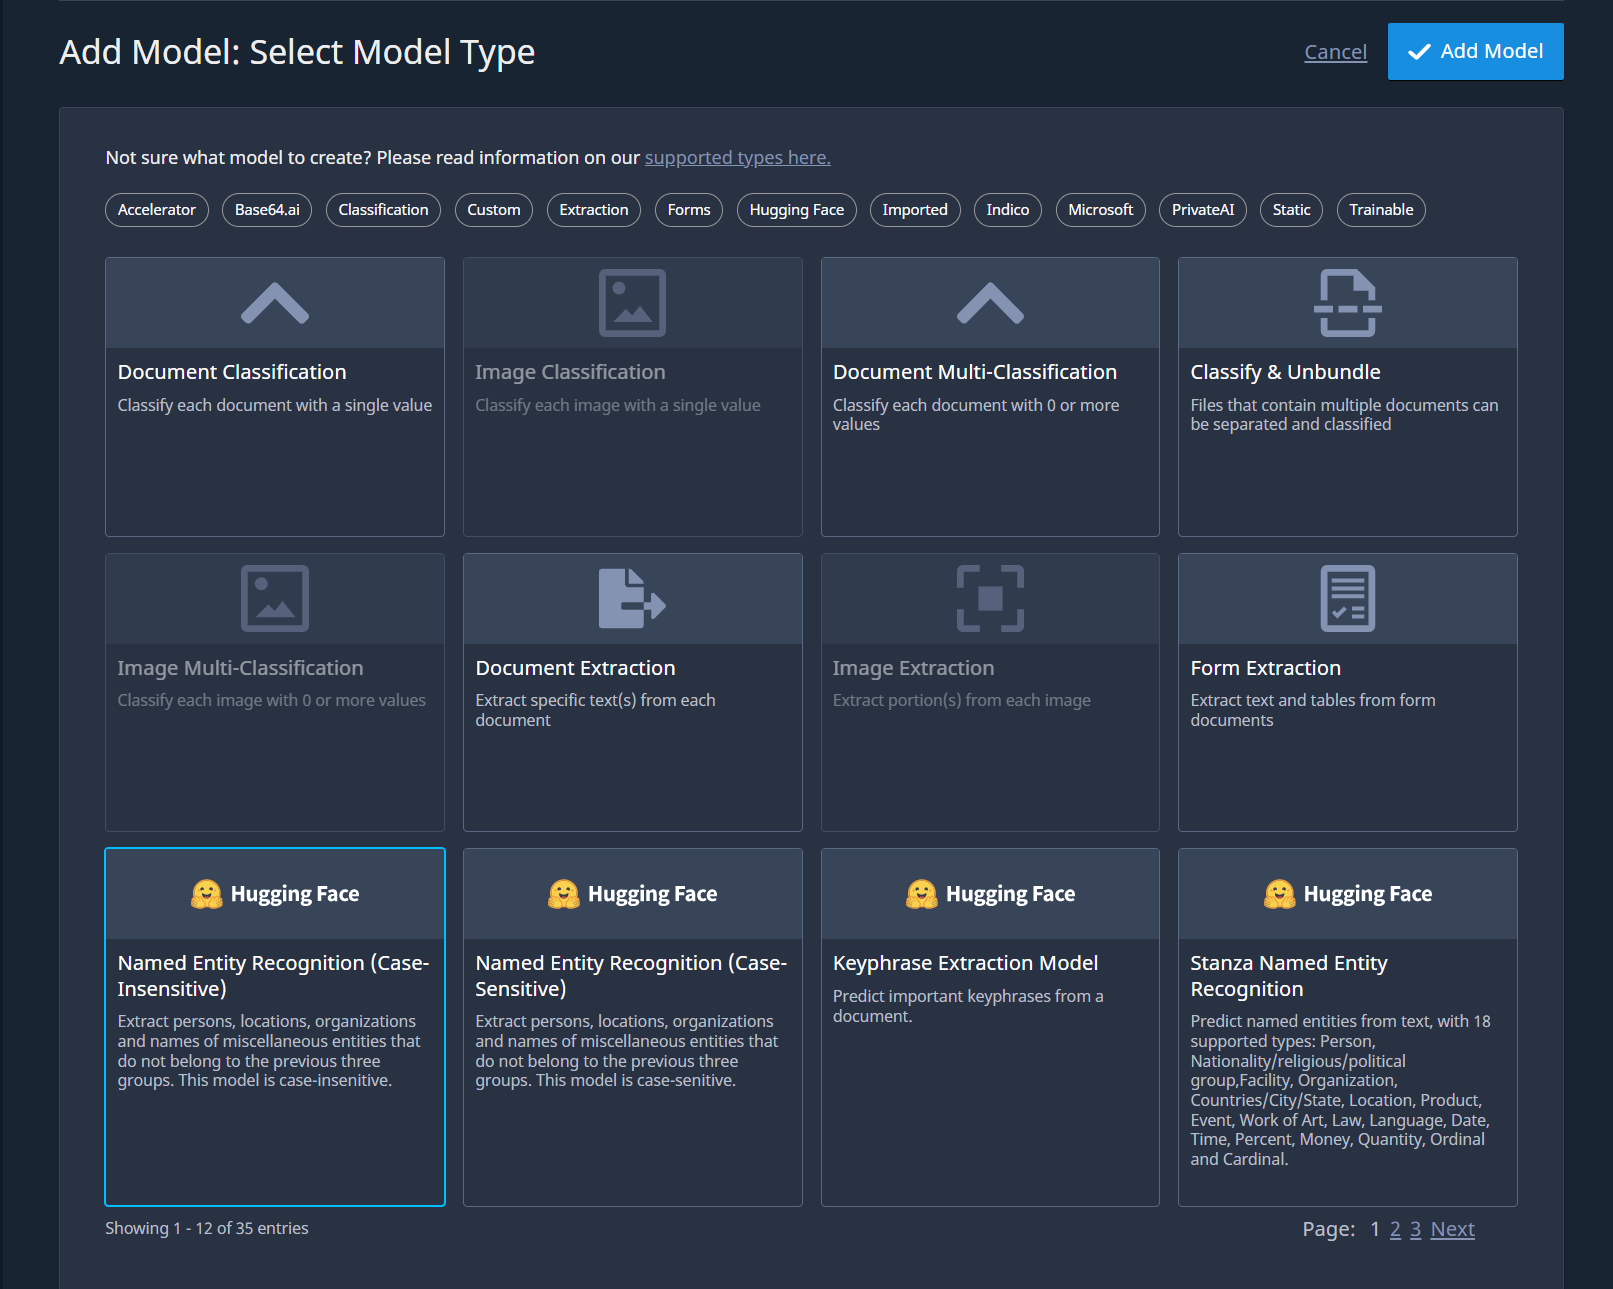Screen dimensions: 1613x1289
Task: Cancel adding the model
Action: (x=1335, y=52)
